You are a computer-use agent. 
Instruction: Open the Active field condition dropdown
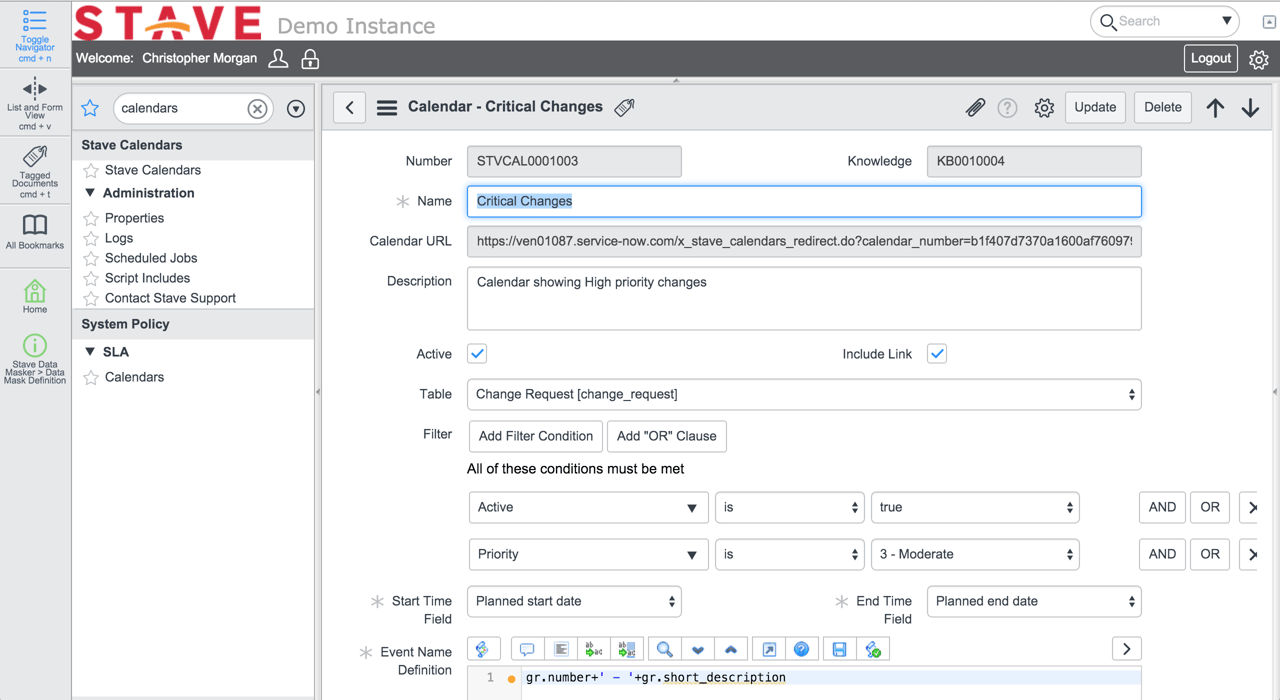pyautogui.click(x=588, y=507)
